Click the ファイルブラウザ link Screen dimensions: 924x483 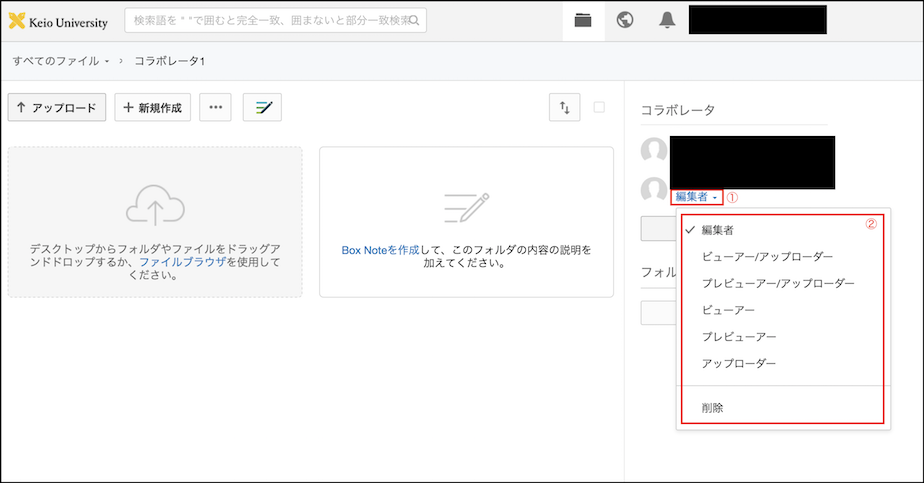tap(182, 262)
